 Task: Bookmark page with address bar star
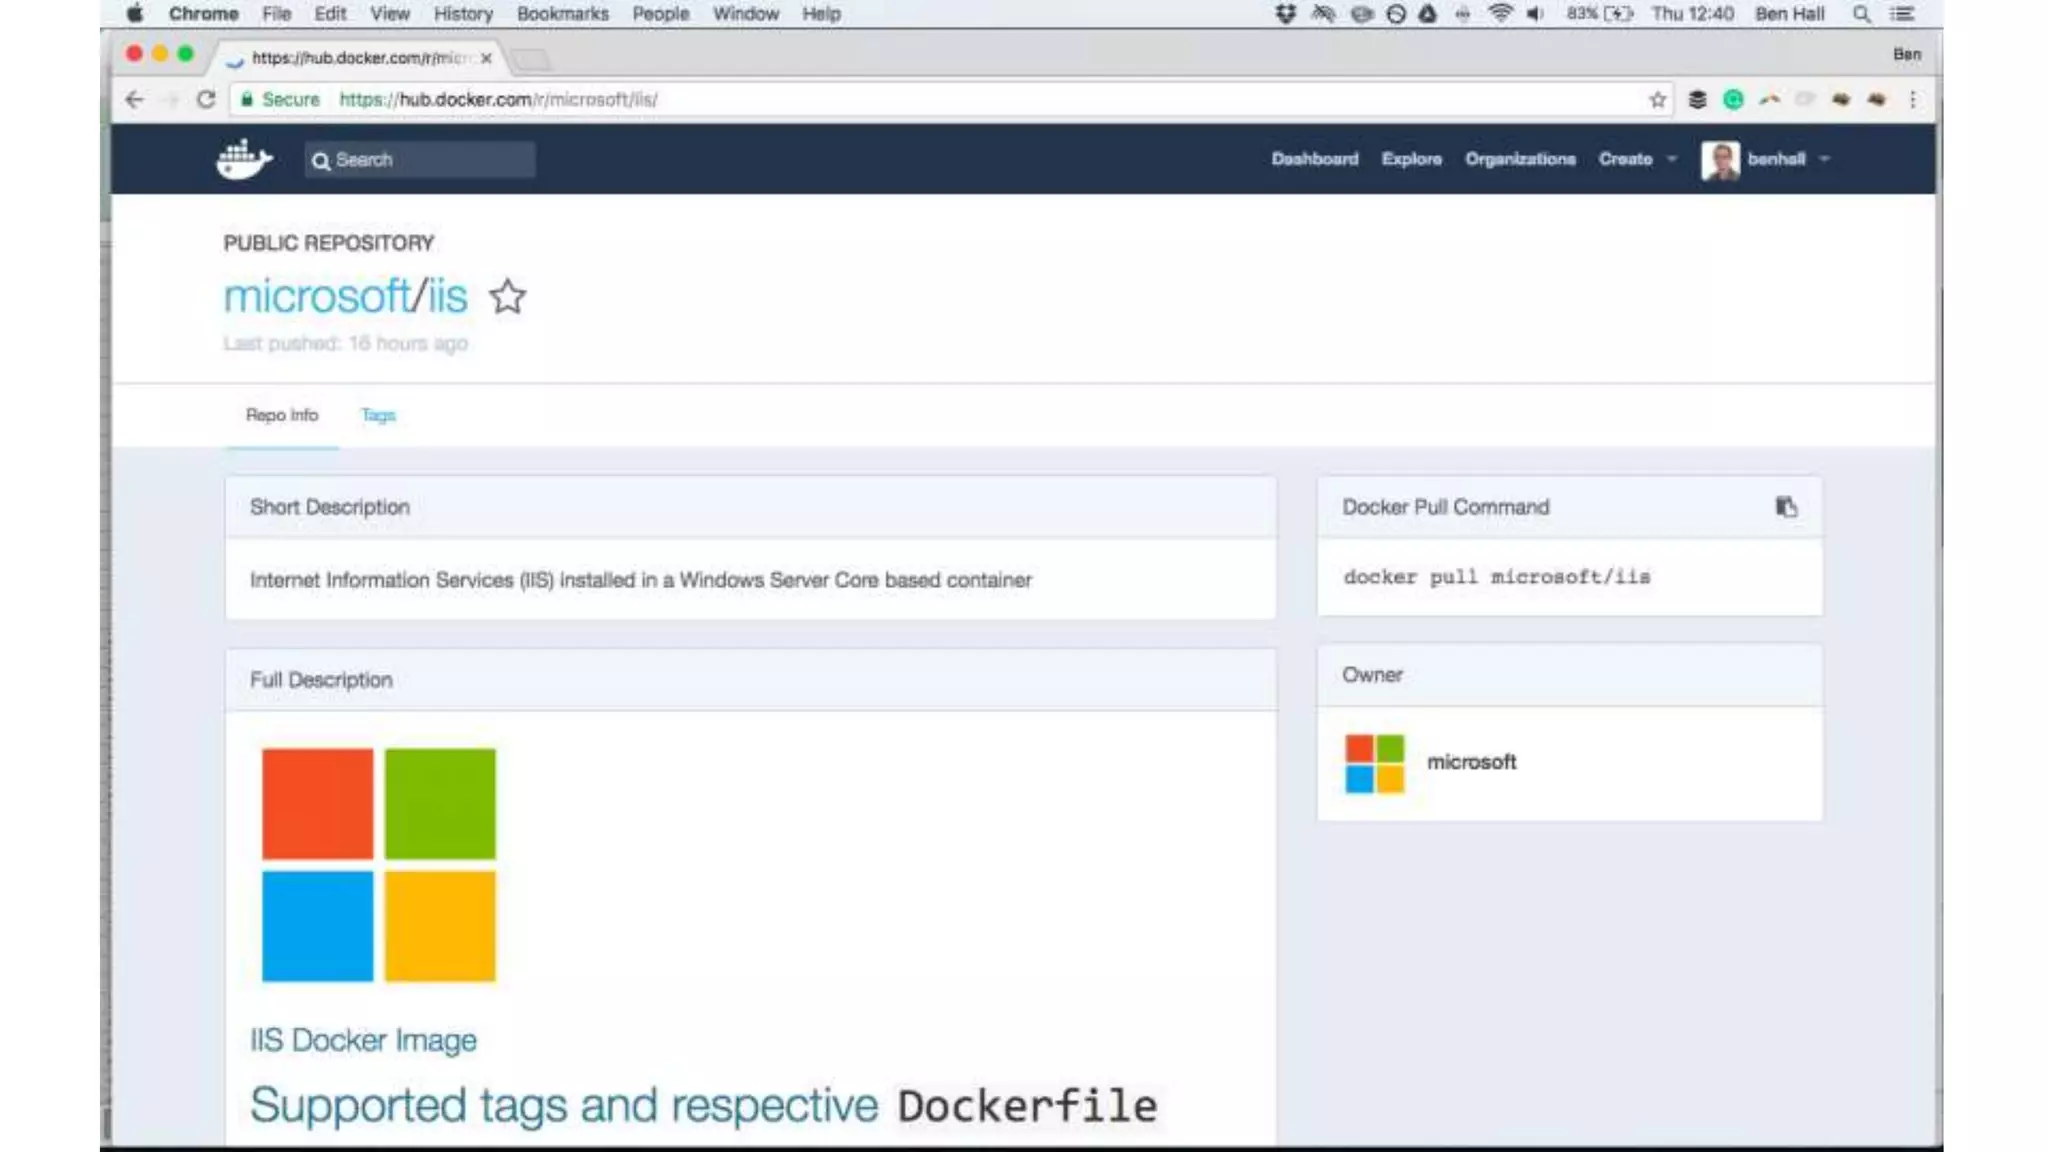(x=1657, y=100)
